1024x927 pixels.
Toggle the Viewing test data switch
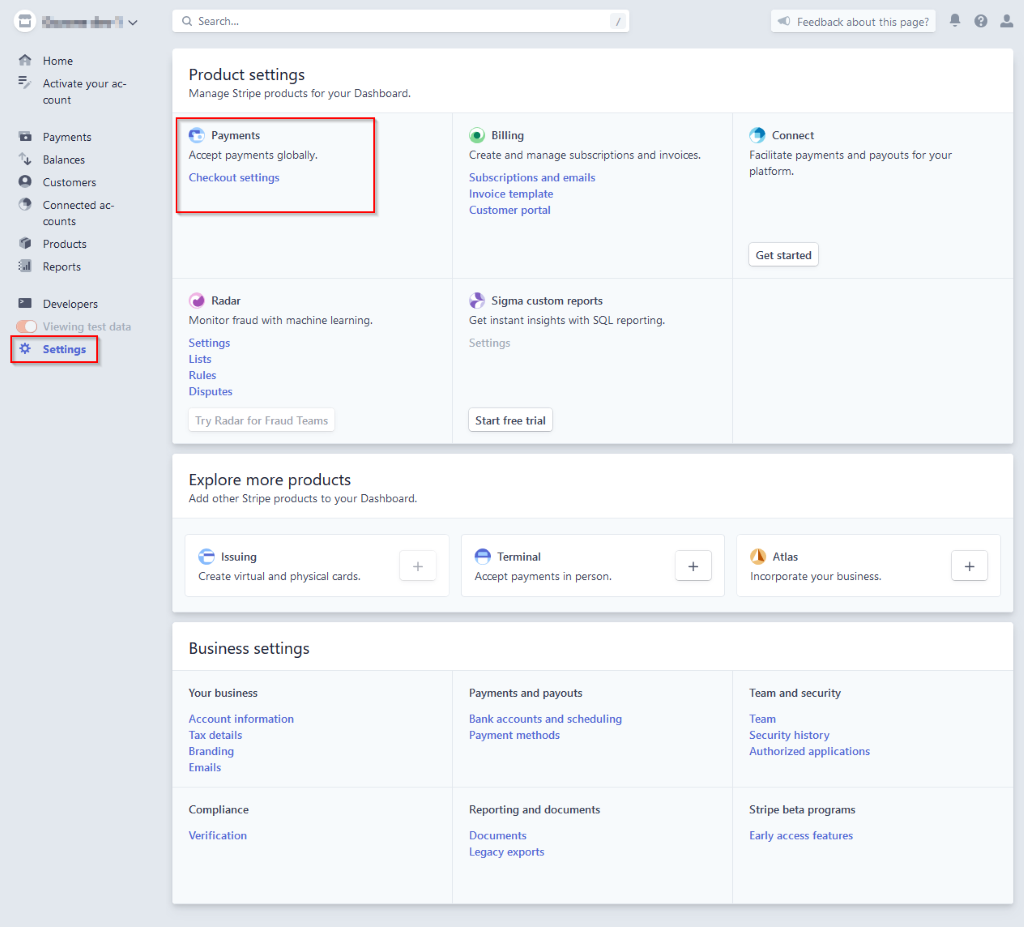27,326
